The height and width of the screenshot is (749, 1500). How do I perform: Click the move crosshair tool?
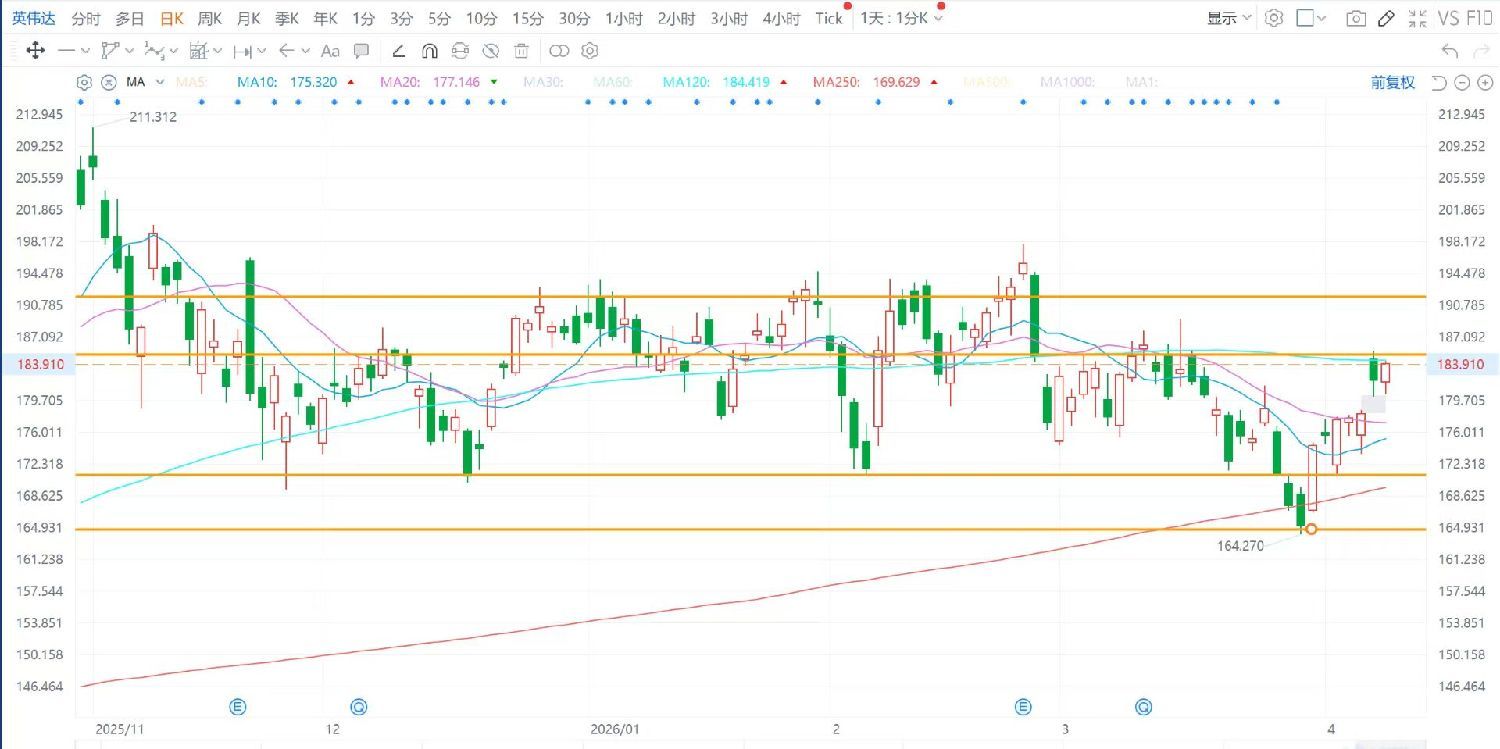(x=34, y=51)
